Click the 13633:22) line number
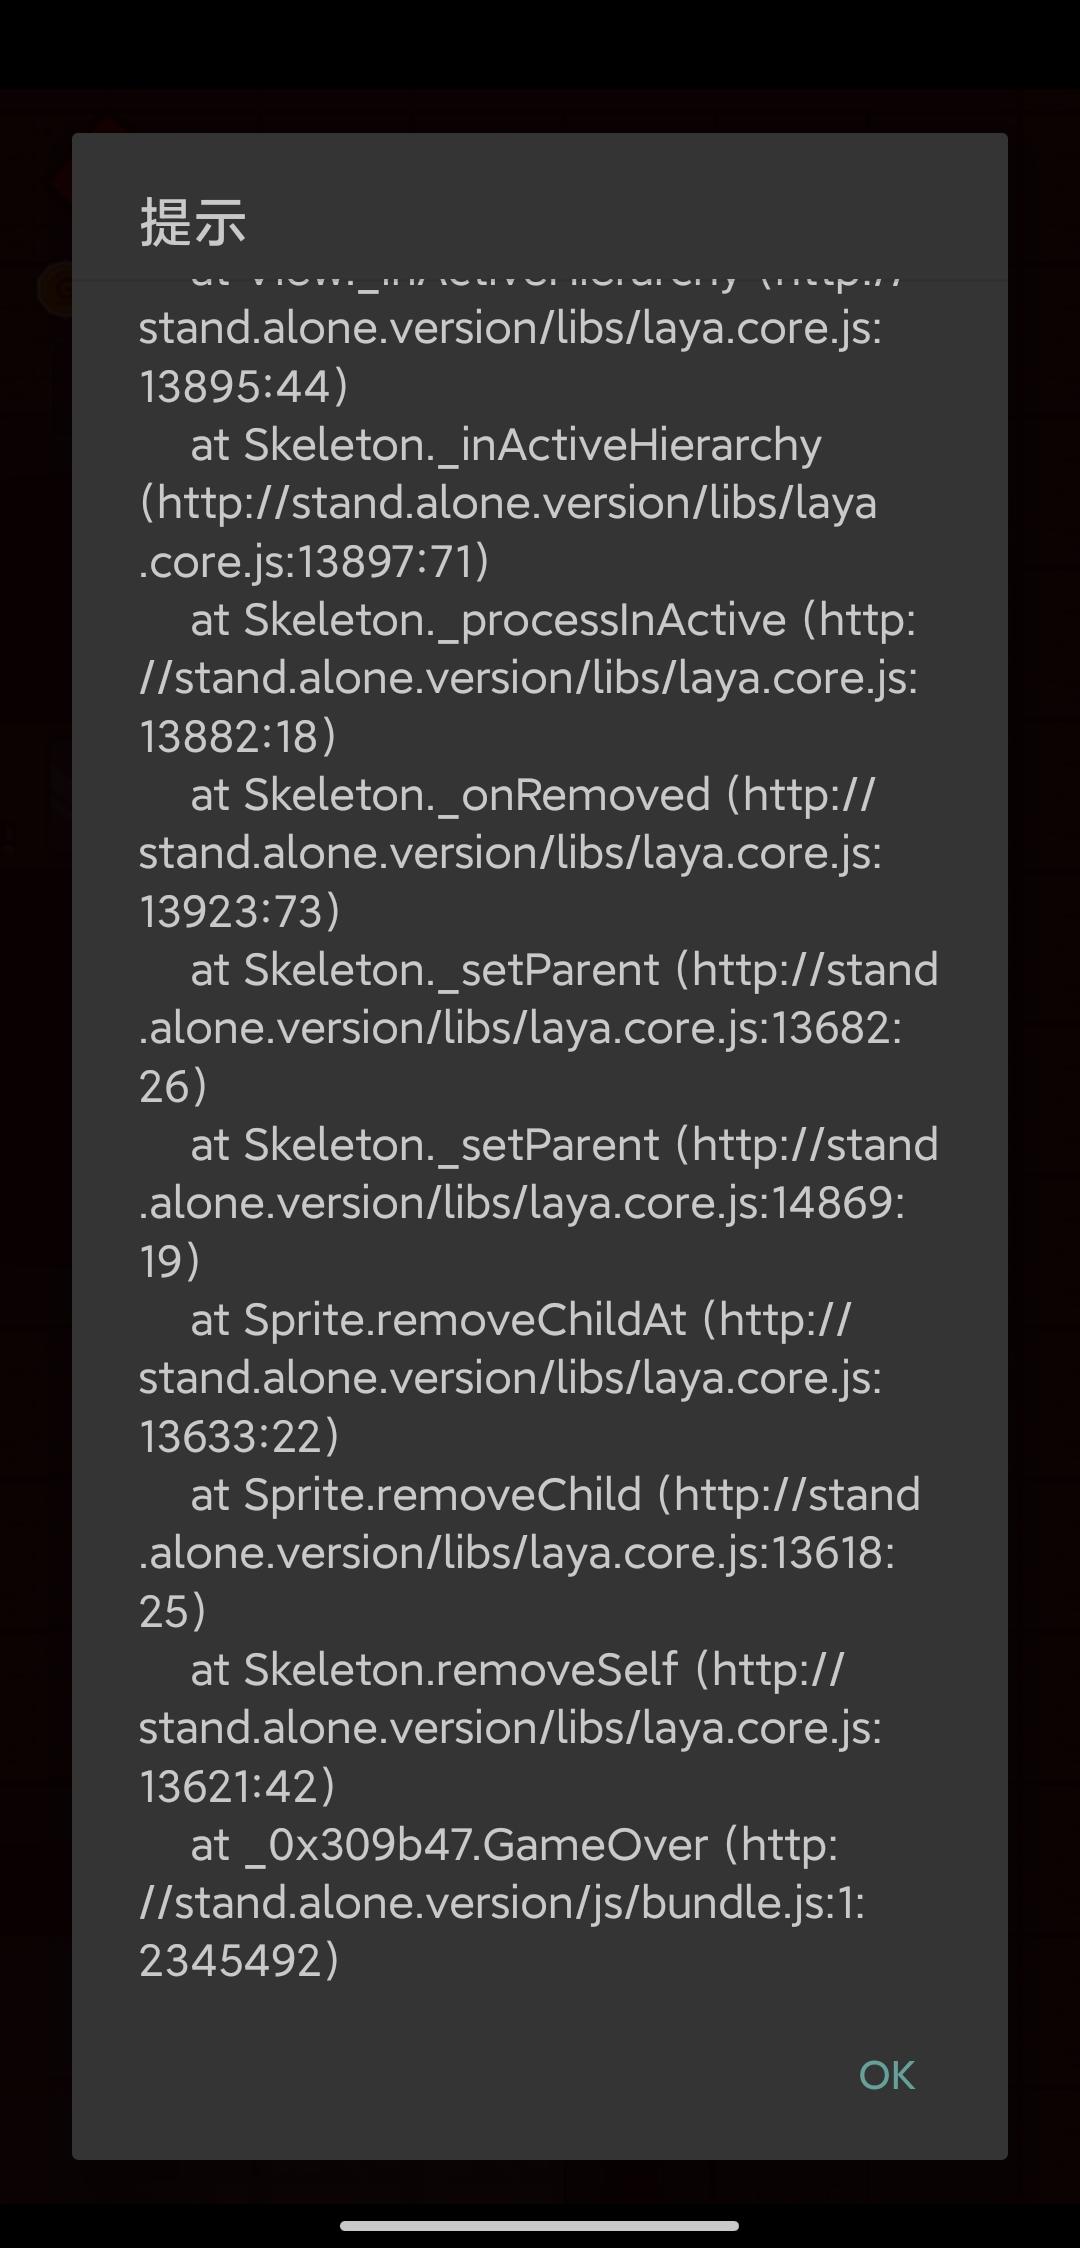This screenshot has height=2248, width=1080. click(239, 1437)
